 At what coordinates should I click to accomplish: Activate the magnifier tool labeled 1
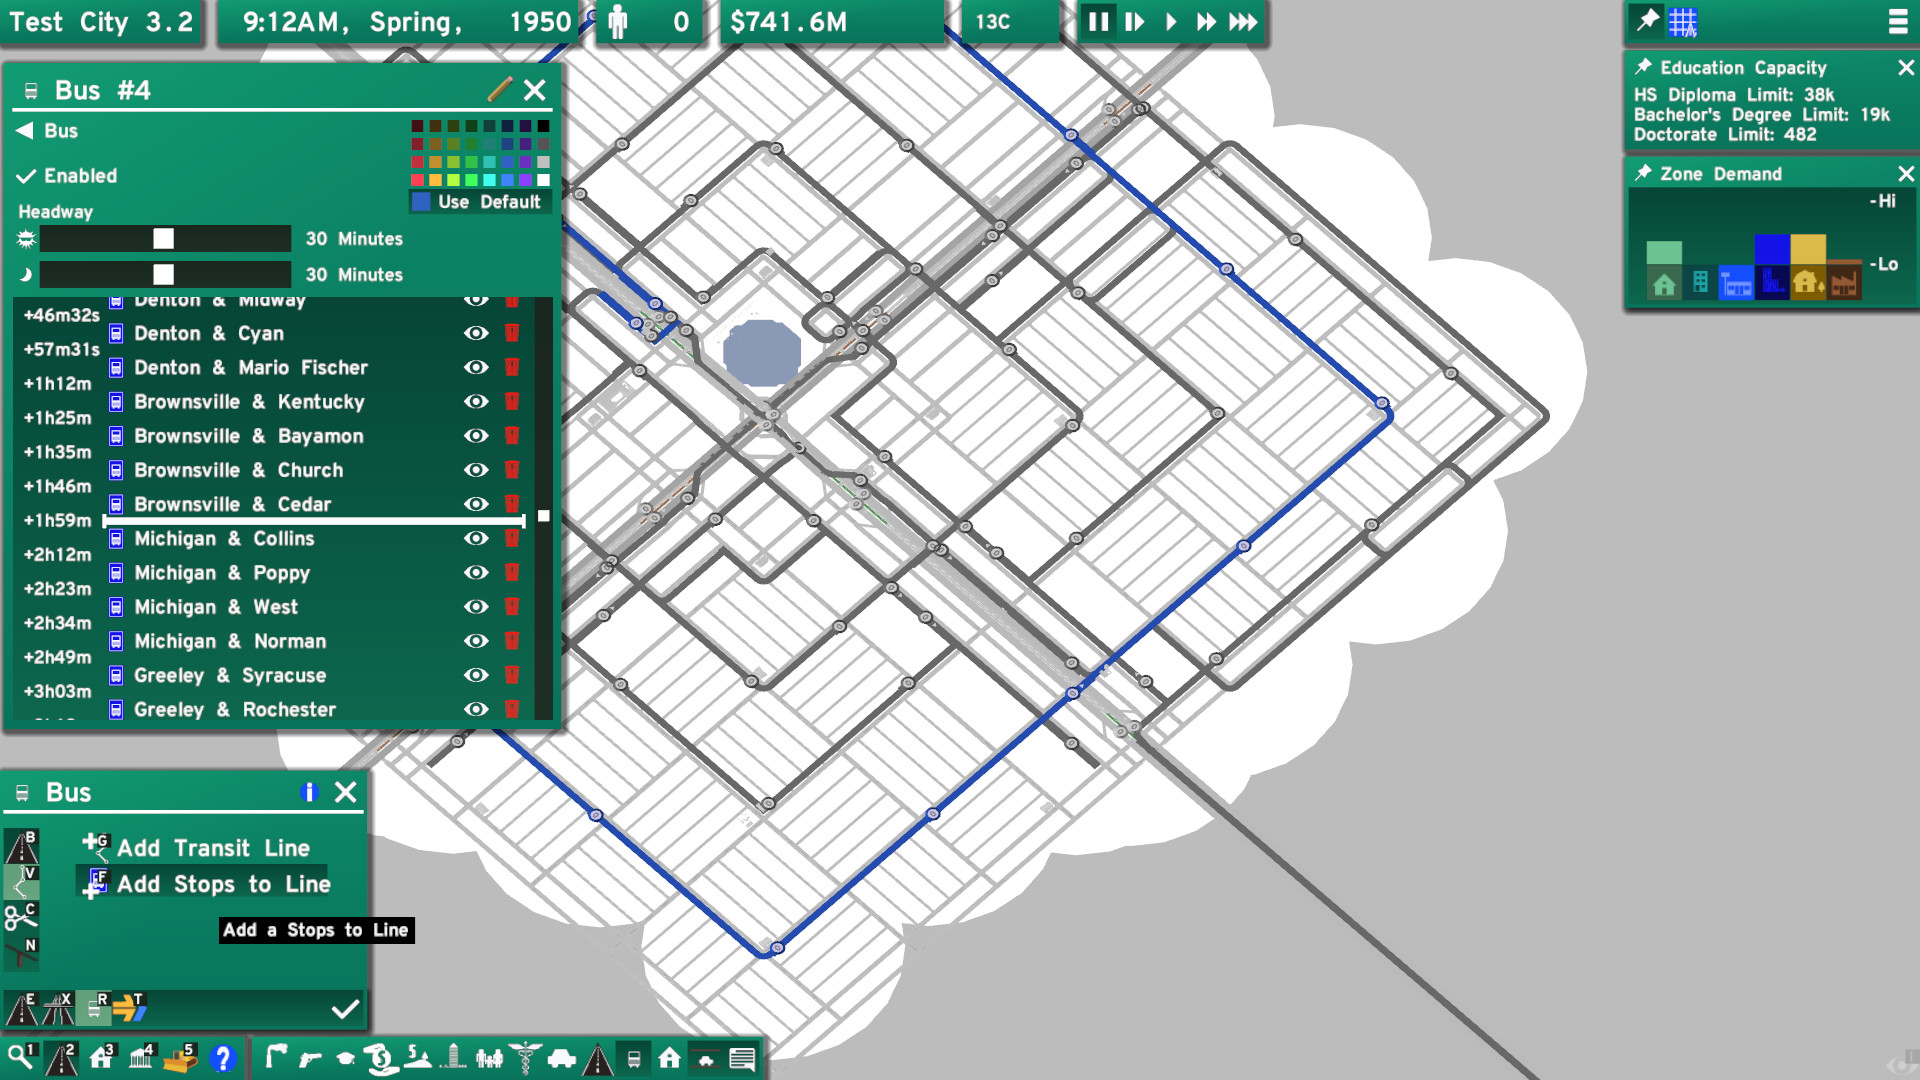click(22, 1057)
